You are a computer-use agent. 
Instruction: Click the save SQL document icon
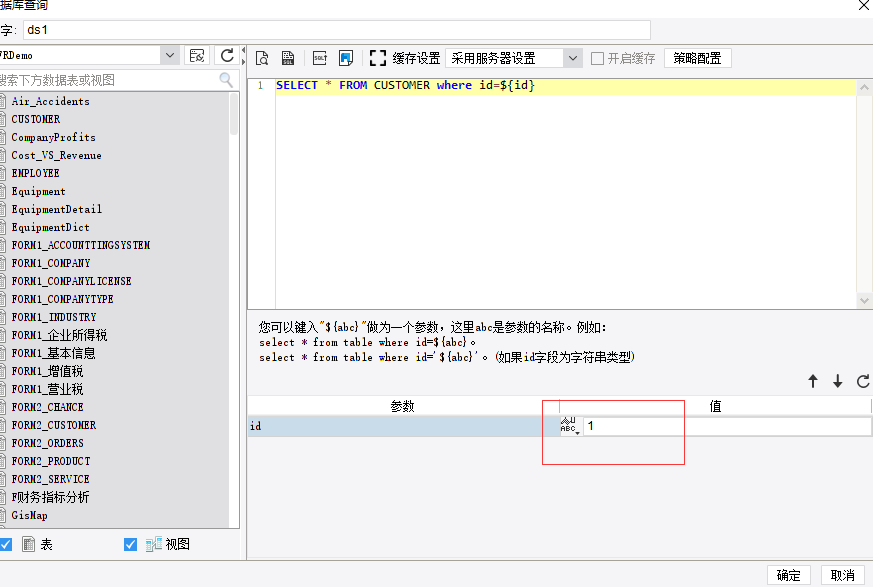click(x=288, y=58)
